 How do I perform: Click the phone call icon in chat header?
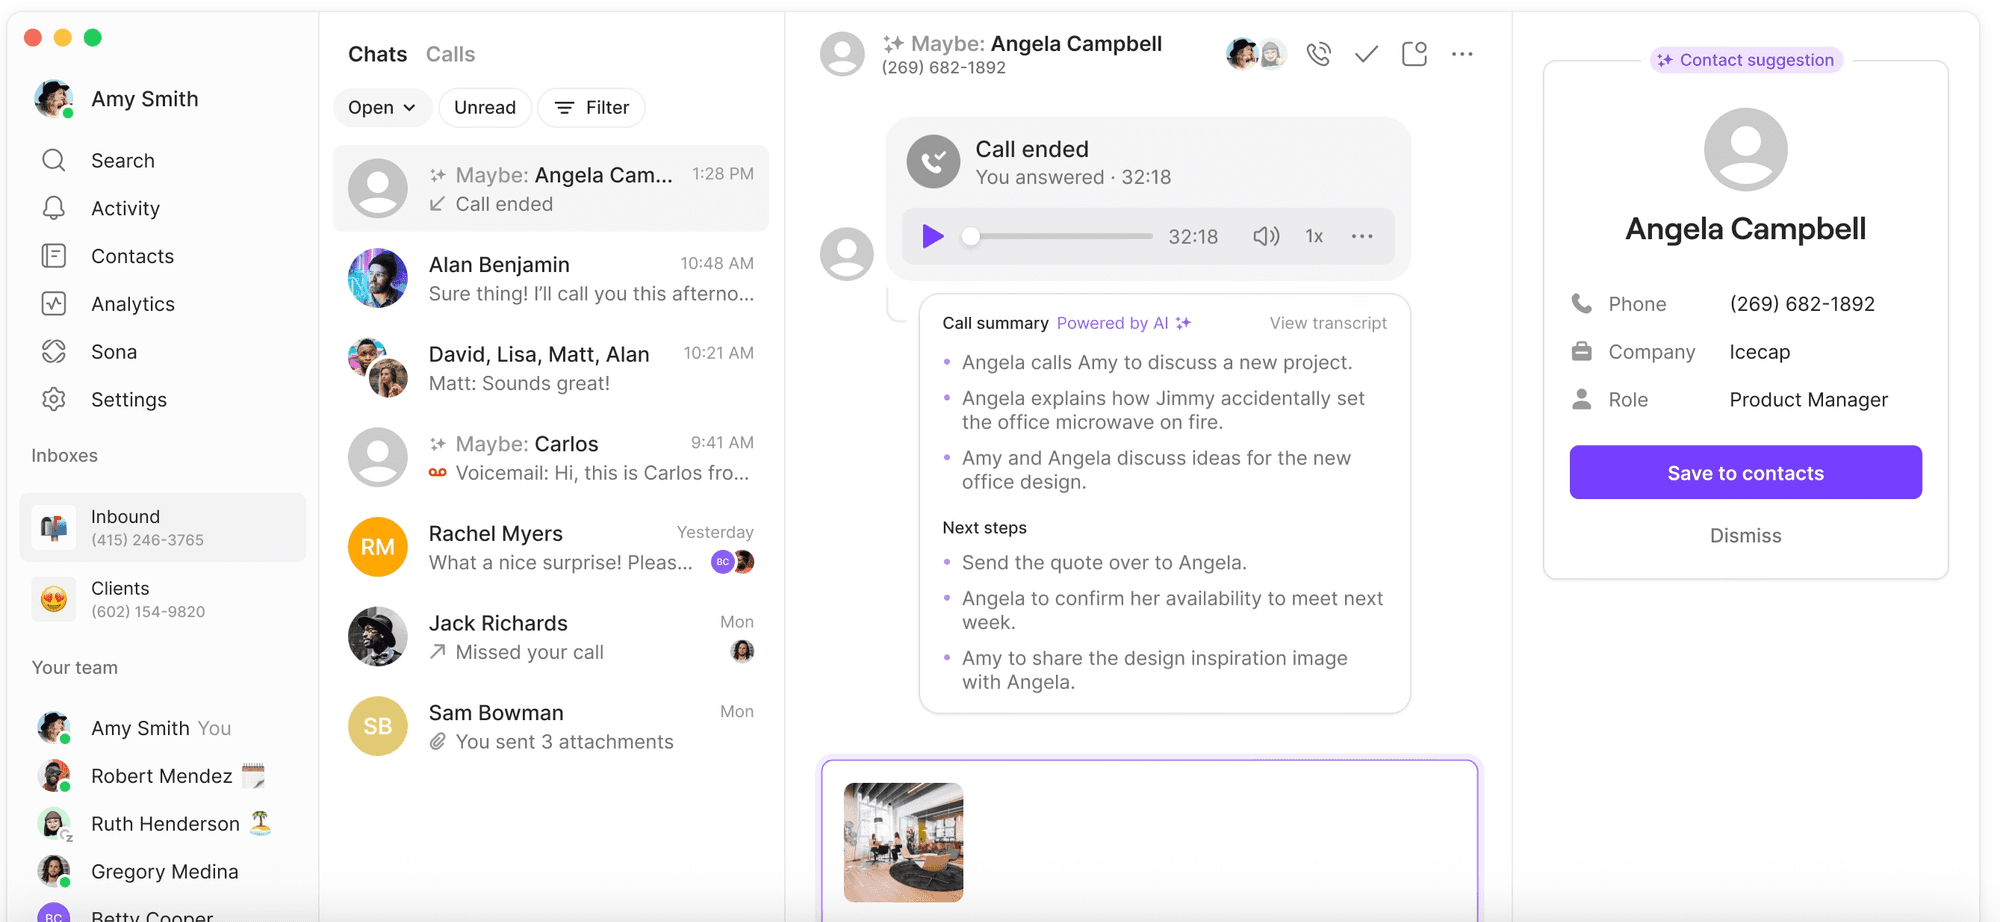coord(1318,54)
